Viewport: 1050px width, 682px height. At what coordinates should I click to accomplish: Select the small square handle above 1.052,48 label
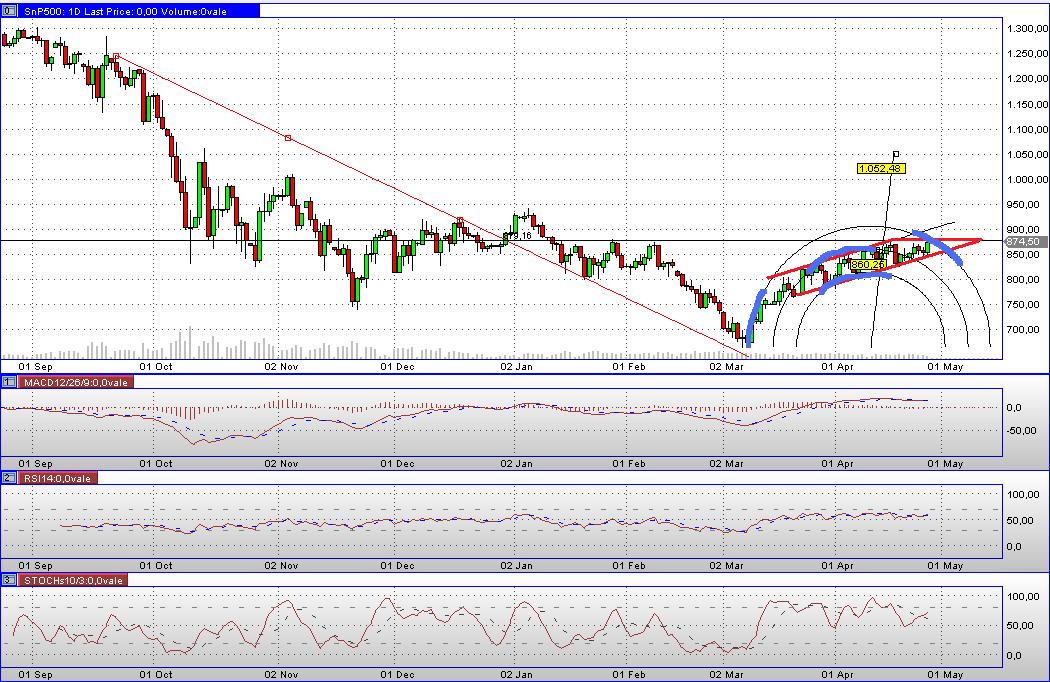[896, 155]
